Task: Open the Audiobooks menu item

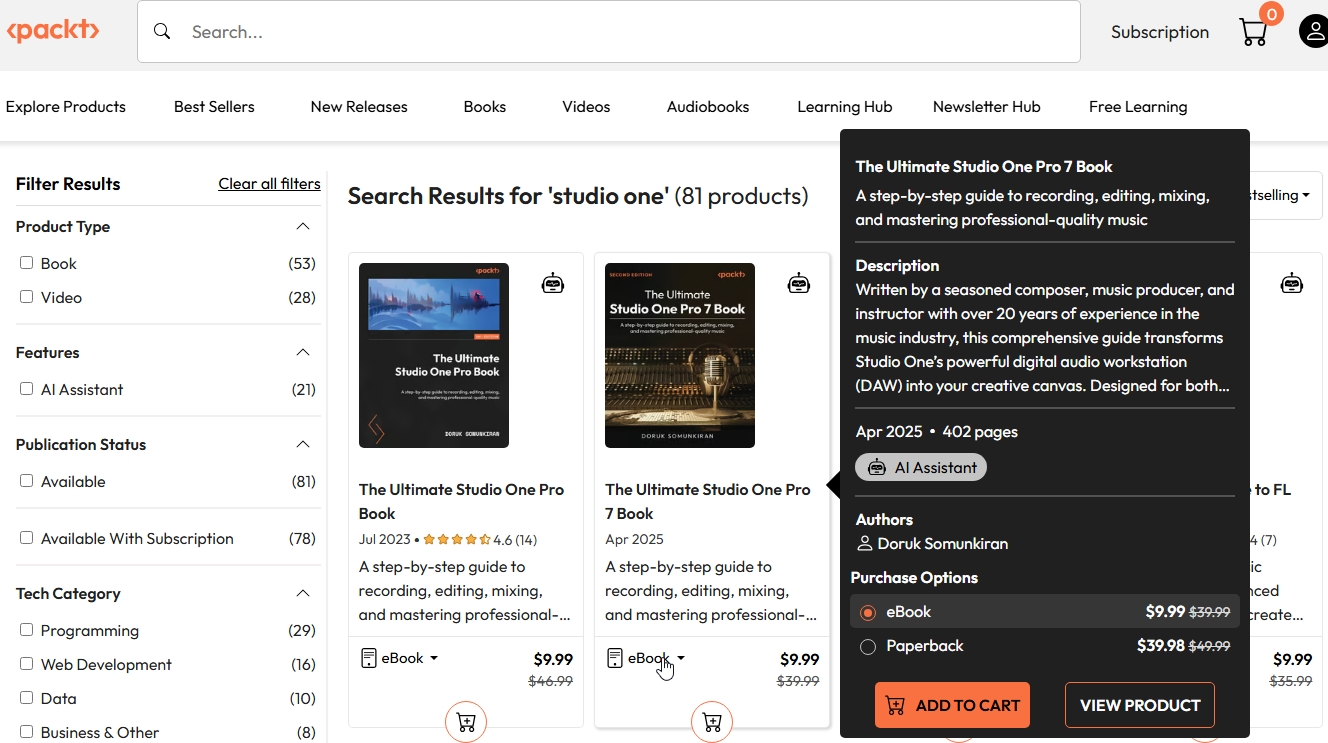Action: click(708, 107)
